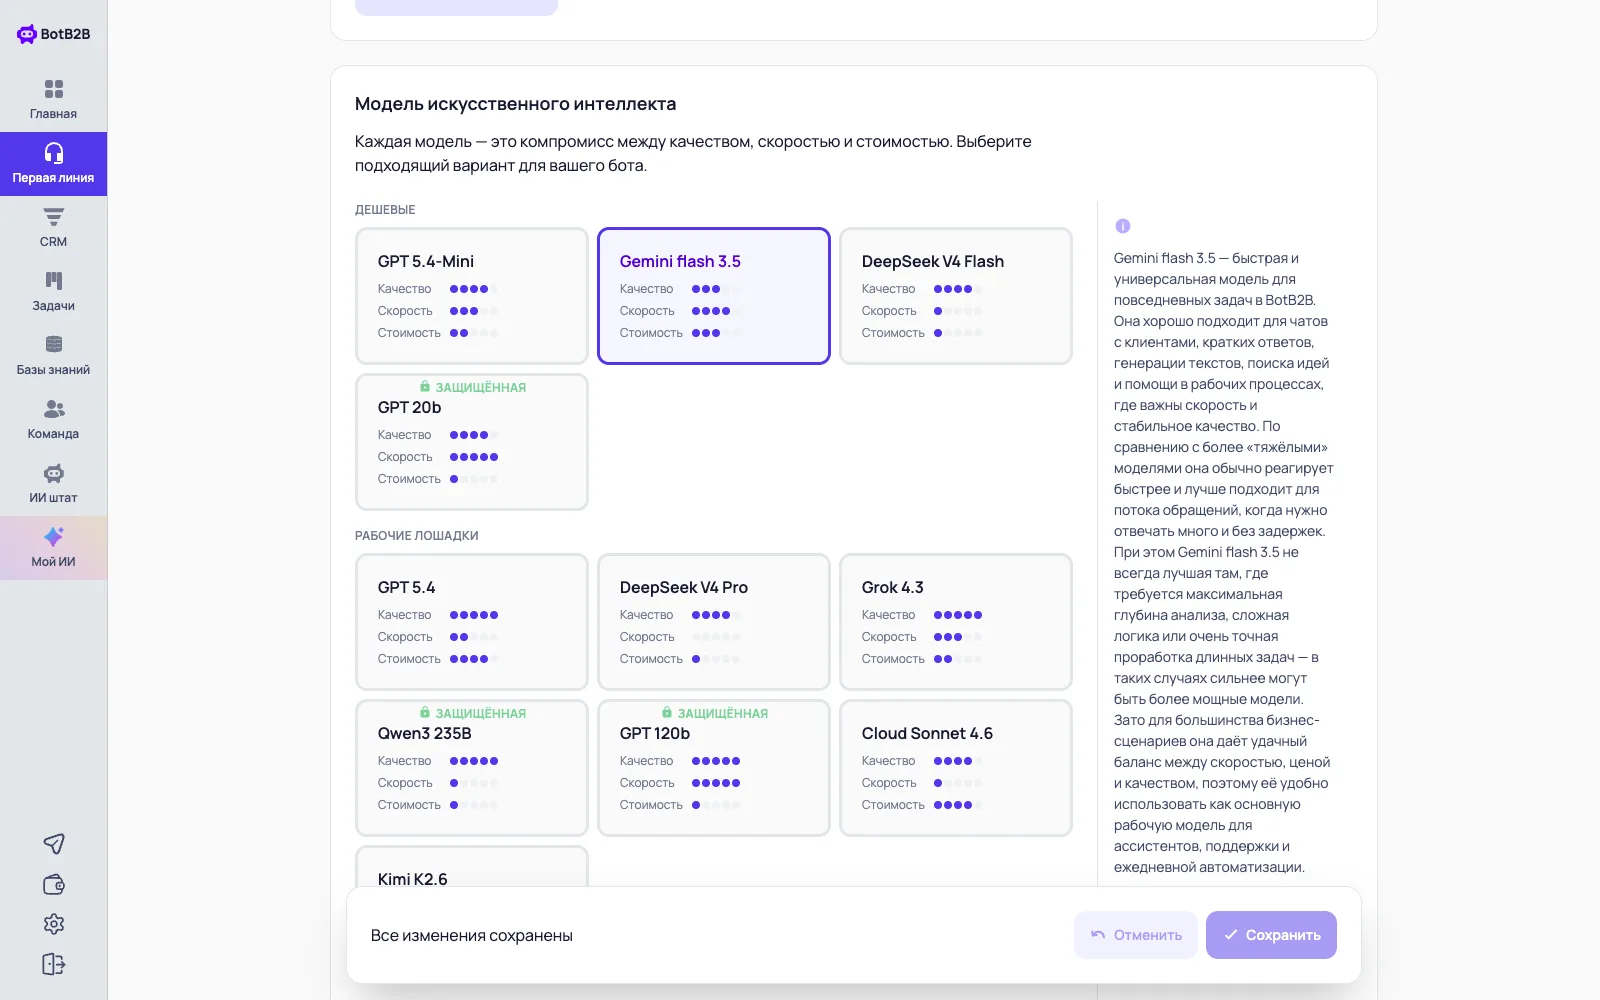Open the ИИ штат robot icon
1600x1000 pixels.
[54, 473]
